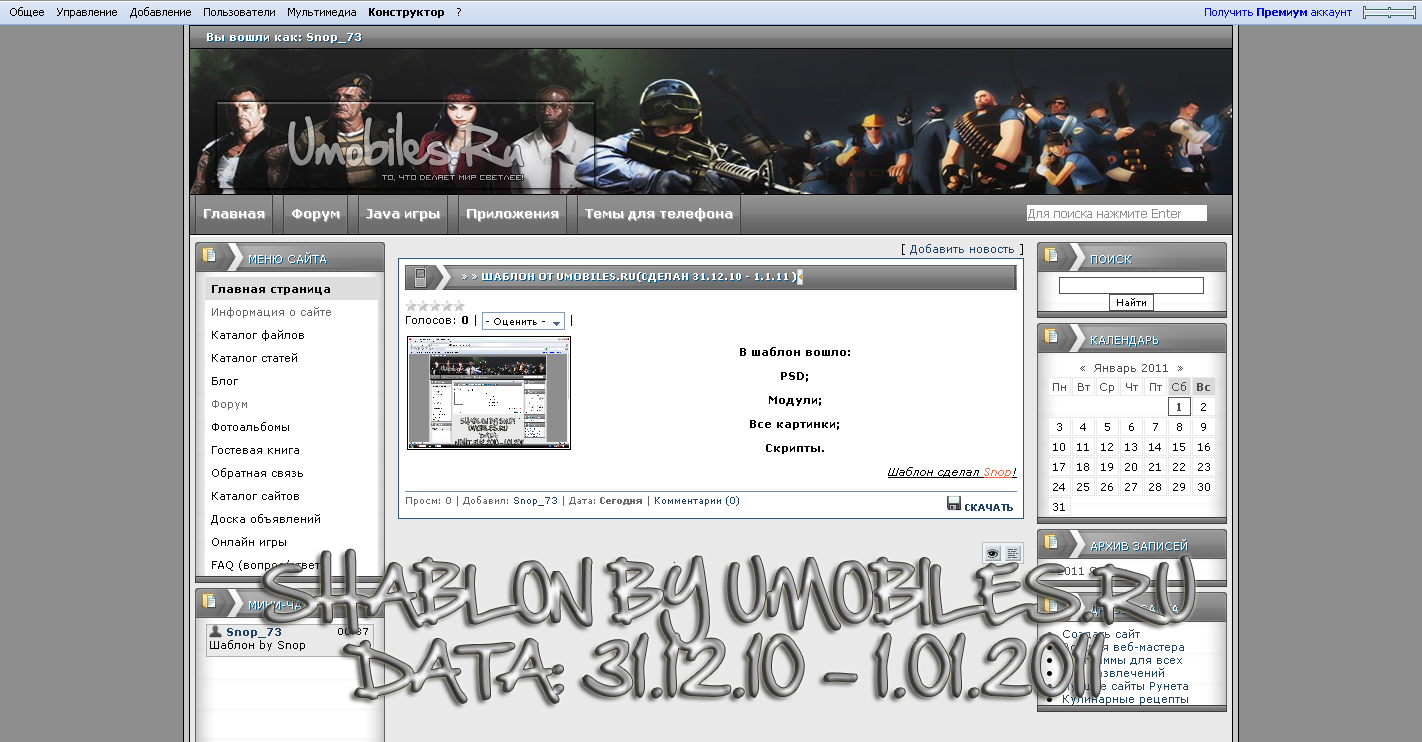Click the СКАЧАТЬ download link
The image size is (1422, 742).
[x=988, y=507]
